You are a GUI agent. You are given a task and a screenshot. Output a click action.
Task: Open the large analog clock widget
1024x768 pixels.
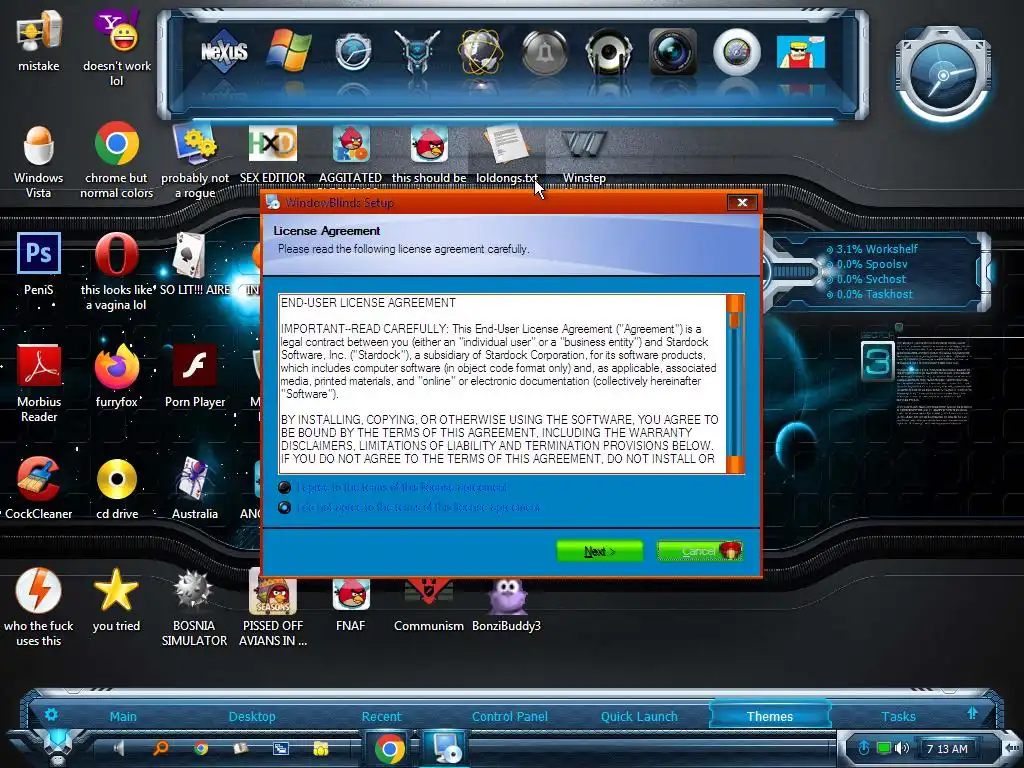pyautogui.click(x=943, y=75)
